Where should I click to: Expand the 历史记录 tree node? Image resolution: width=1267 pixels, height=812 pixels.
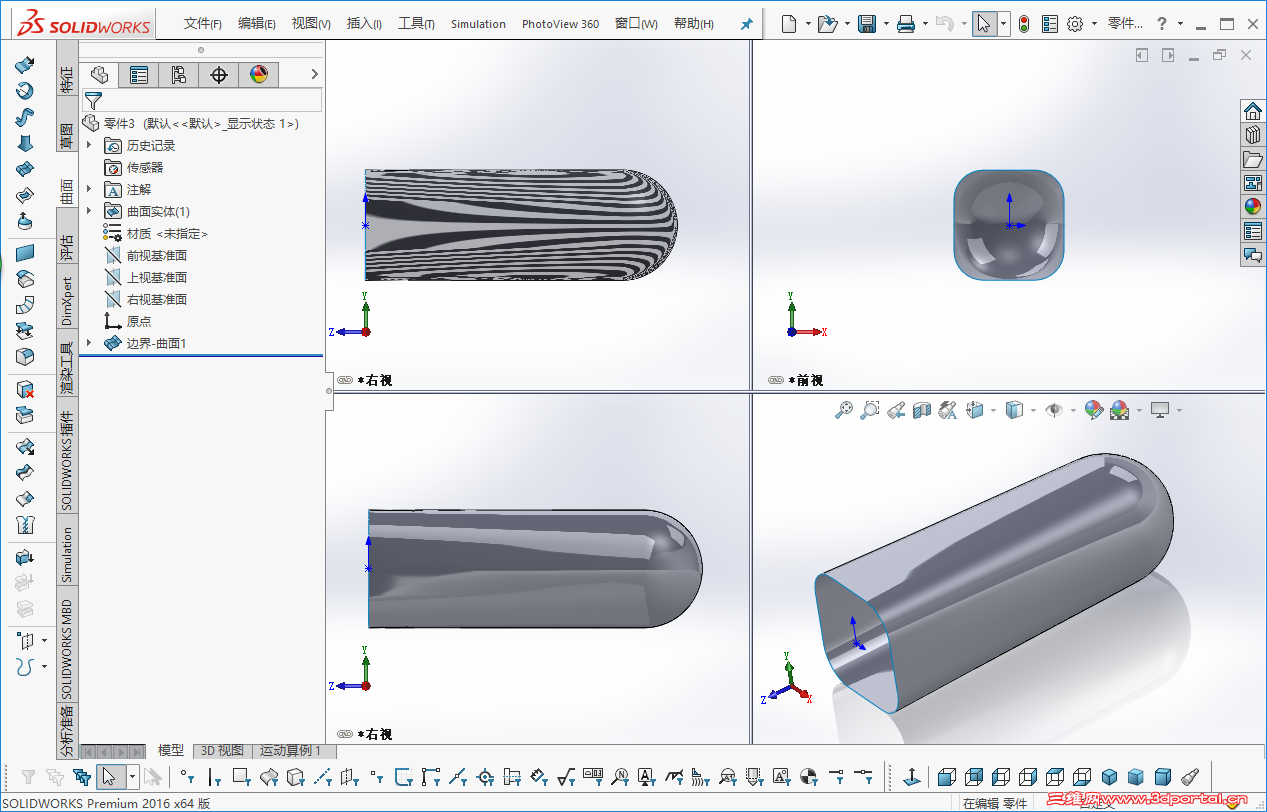[x=89, y=145]
